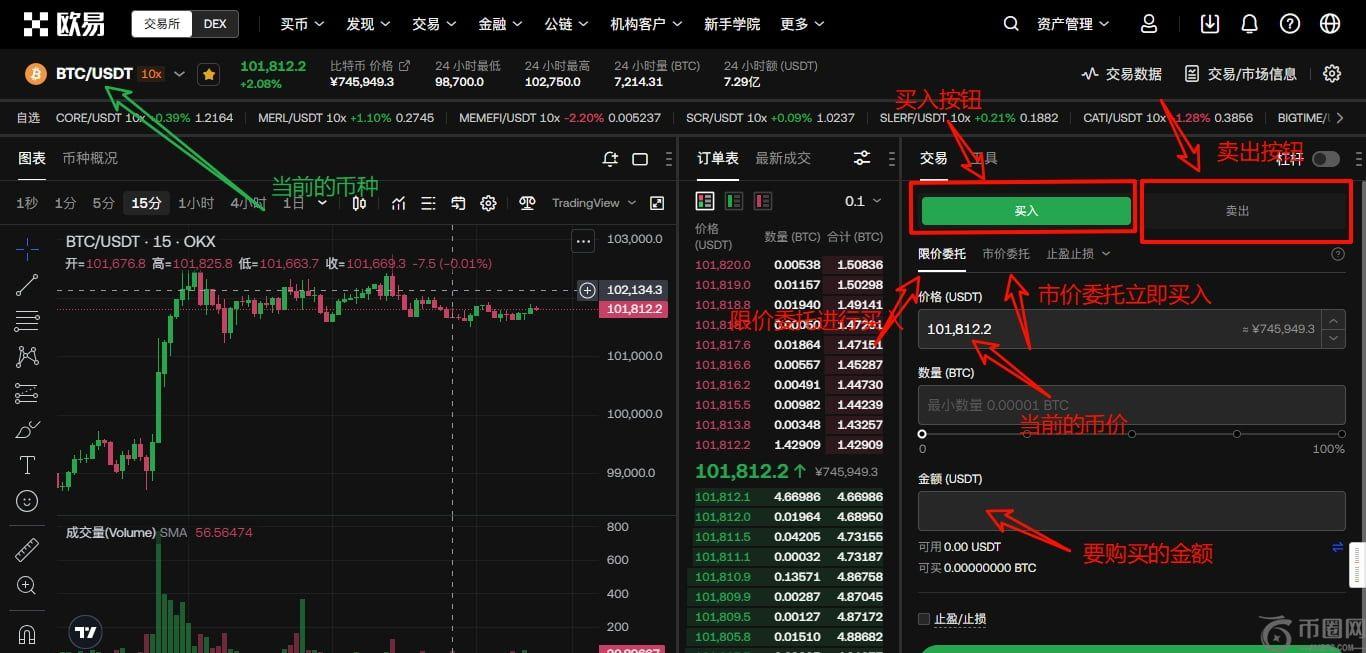Select the zoom in tool
This screenshot has width=1366, height=653.
pos(27,586)
